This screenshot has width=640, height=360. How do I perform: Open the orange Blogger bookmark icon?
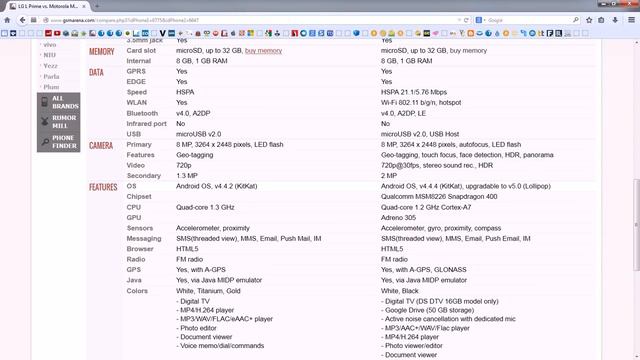[x=471, y=33]
